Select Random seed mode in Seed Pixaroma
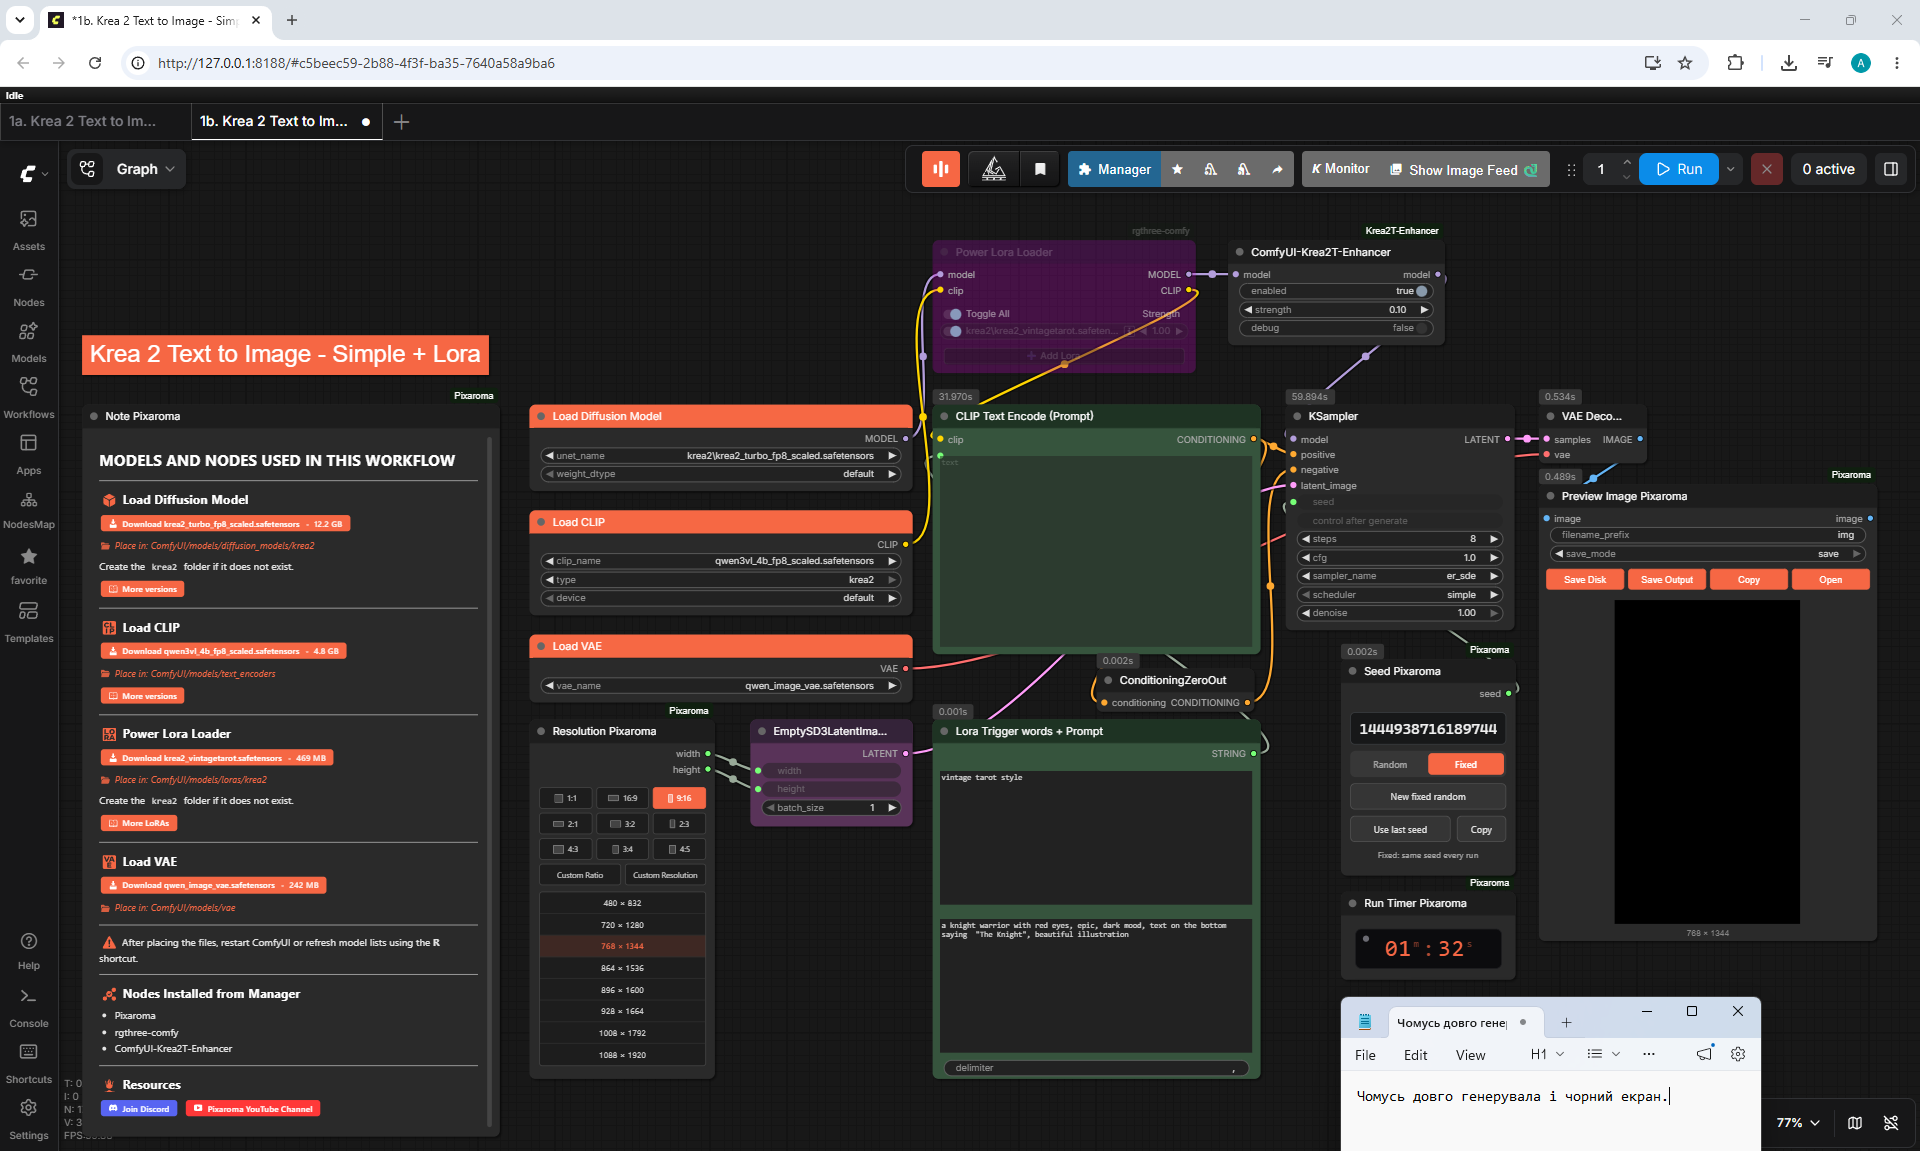Screen dimensions: 1920x1151 point(1389,765)
